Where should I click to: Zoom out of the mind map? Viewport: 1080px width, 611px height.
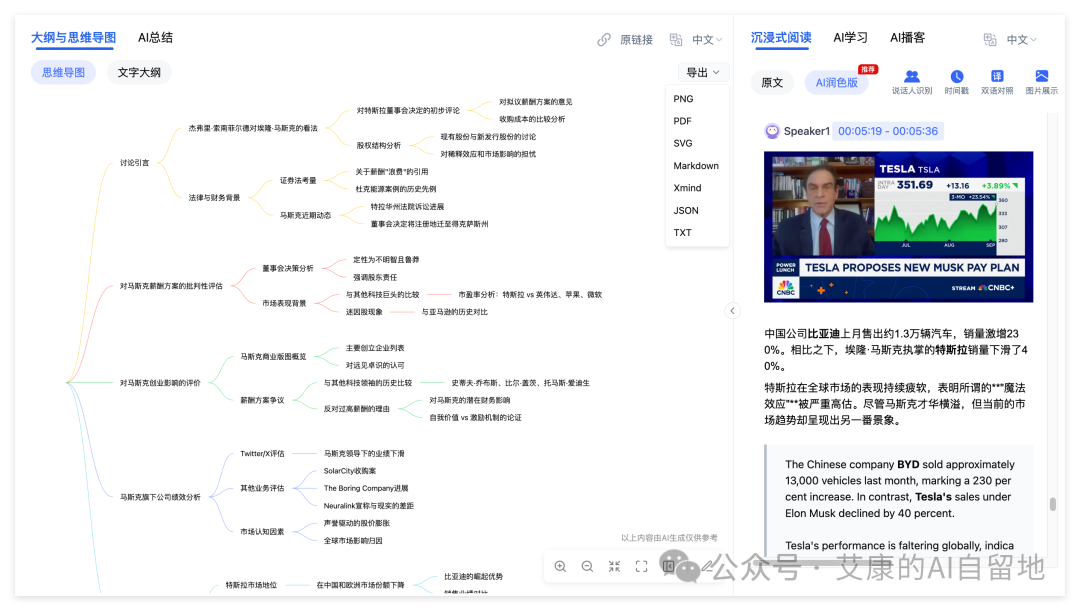588,566
